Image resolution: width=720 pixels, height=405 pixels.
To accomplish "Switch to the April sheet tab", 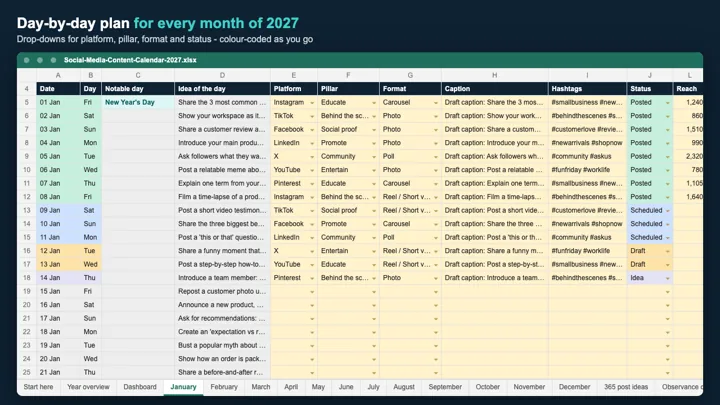I will coord(291,387).
